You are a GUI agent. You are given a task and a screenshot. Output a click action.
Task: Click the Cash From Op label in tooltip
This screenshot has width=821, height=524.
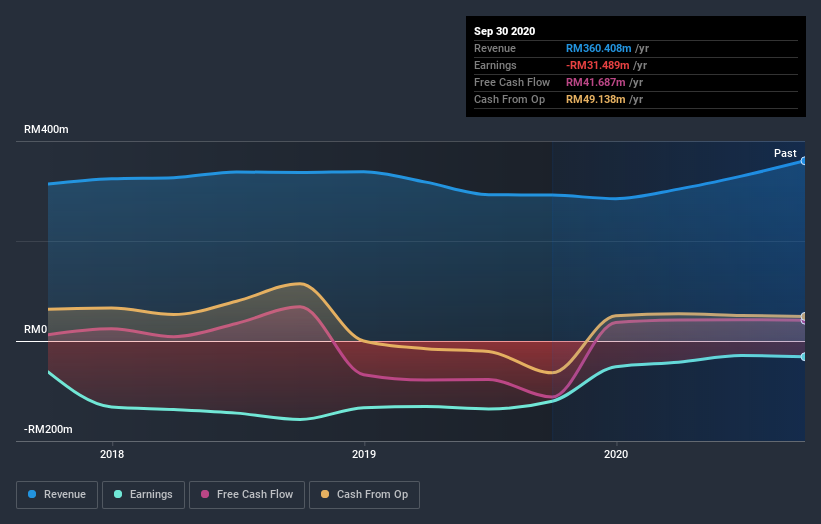pyautogui.click(x=509, y=99)
